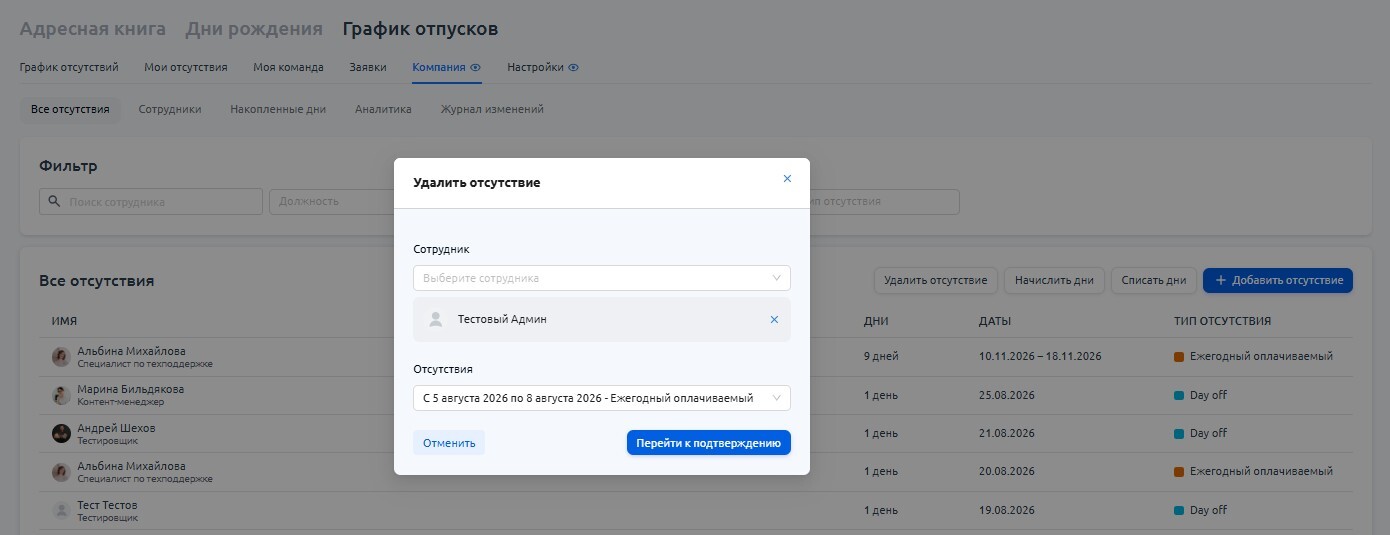Viewport: 1390px width, 535px height.
Task: Click the avatar of Андрей Шехов
Action: point(61,433)
